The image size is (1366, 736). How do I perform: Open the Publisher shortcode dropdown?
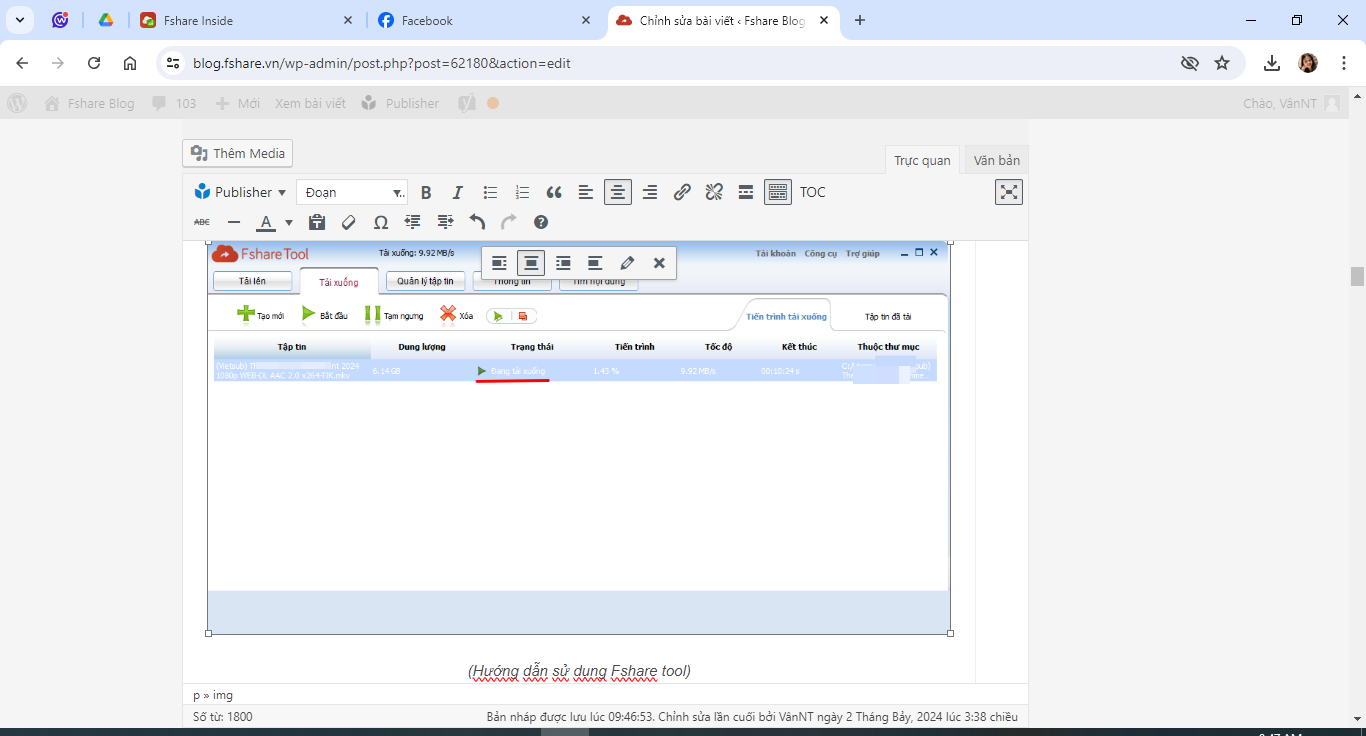tap(241, 192)
